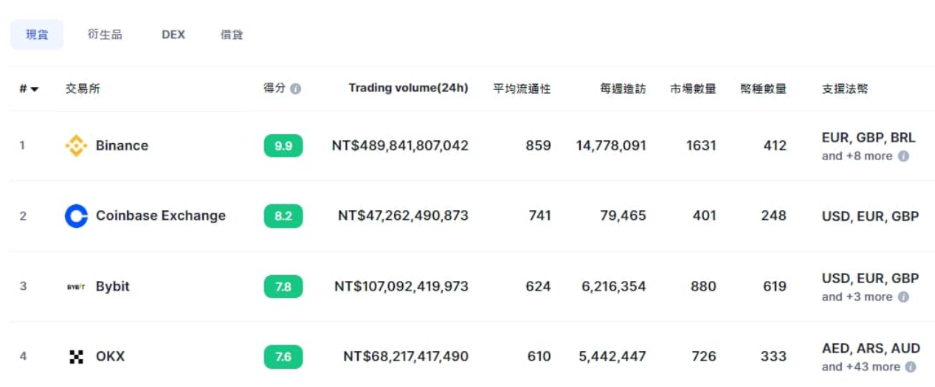Click the info icon next to 得分
935x387 pixels.
[x=296, y=89]
